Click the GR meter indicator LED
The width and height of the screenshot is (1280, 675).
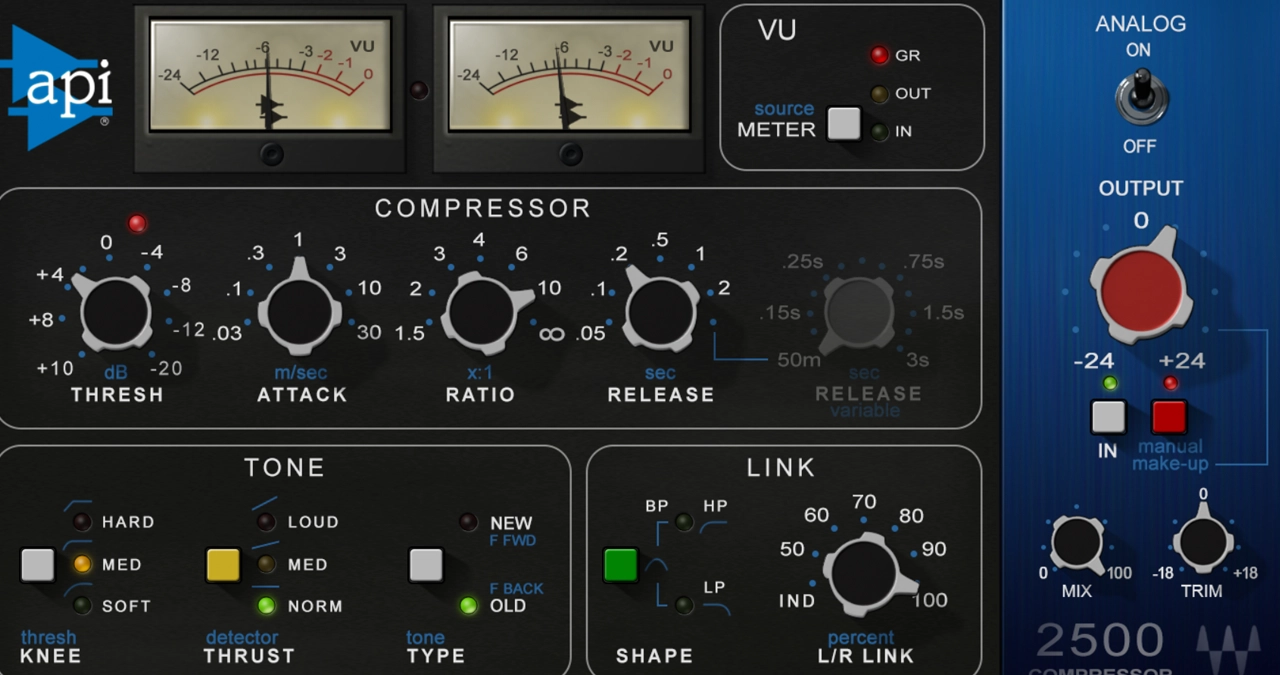(x=879, y=55)
